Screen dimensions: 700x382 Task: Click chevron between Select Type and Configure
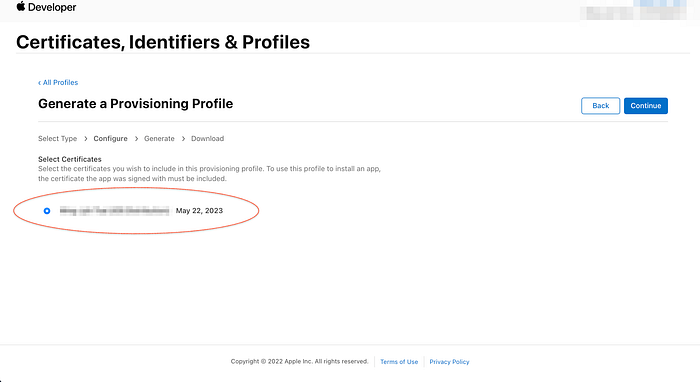pyautogui.click(x=86, y=139)
